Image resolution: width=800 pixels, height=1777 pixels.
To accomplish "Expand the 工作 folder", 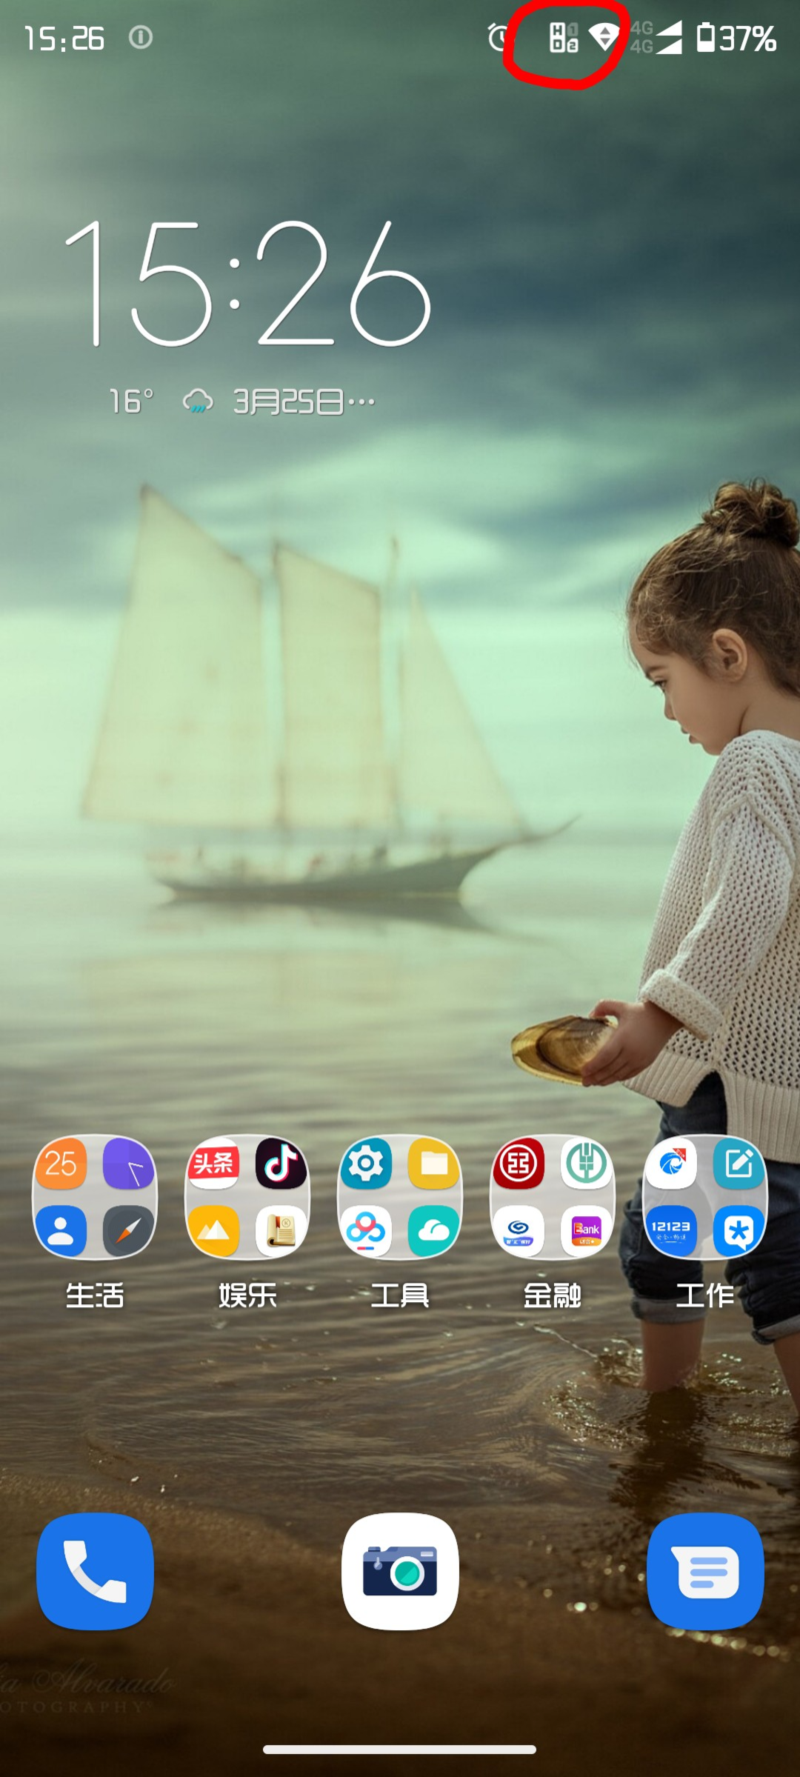I will coord(705,1197).
